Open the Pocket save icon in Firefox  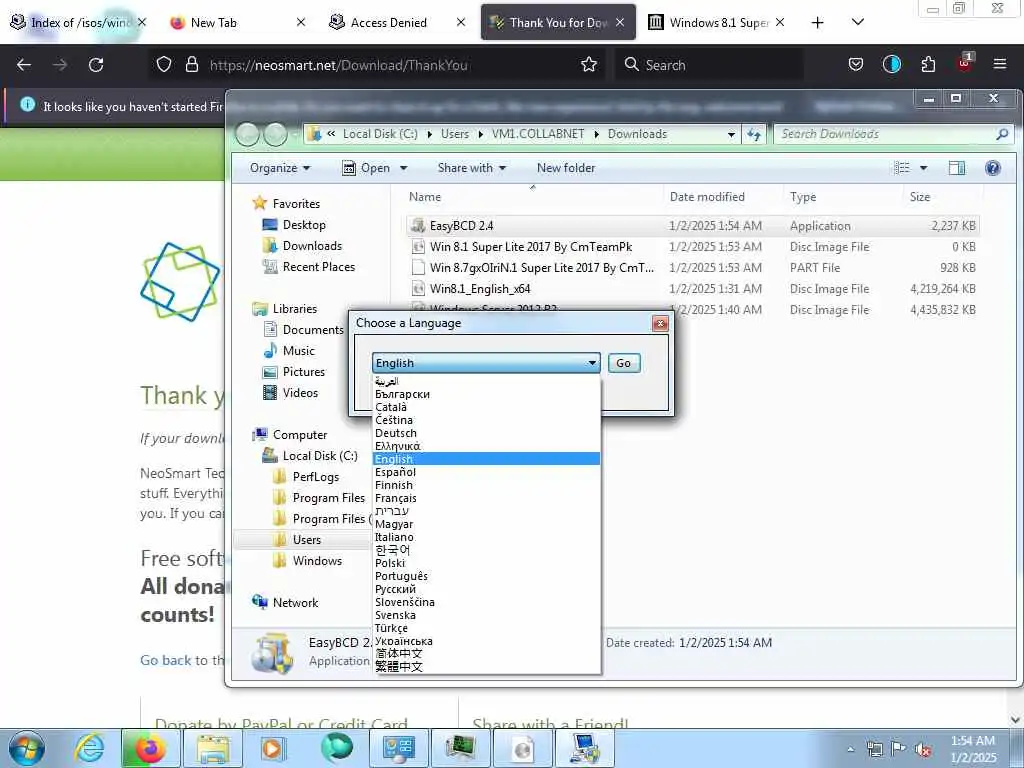[856, 64]
